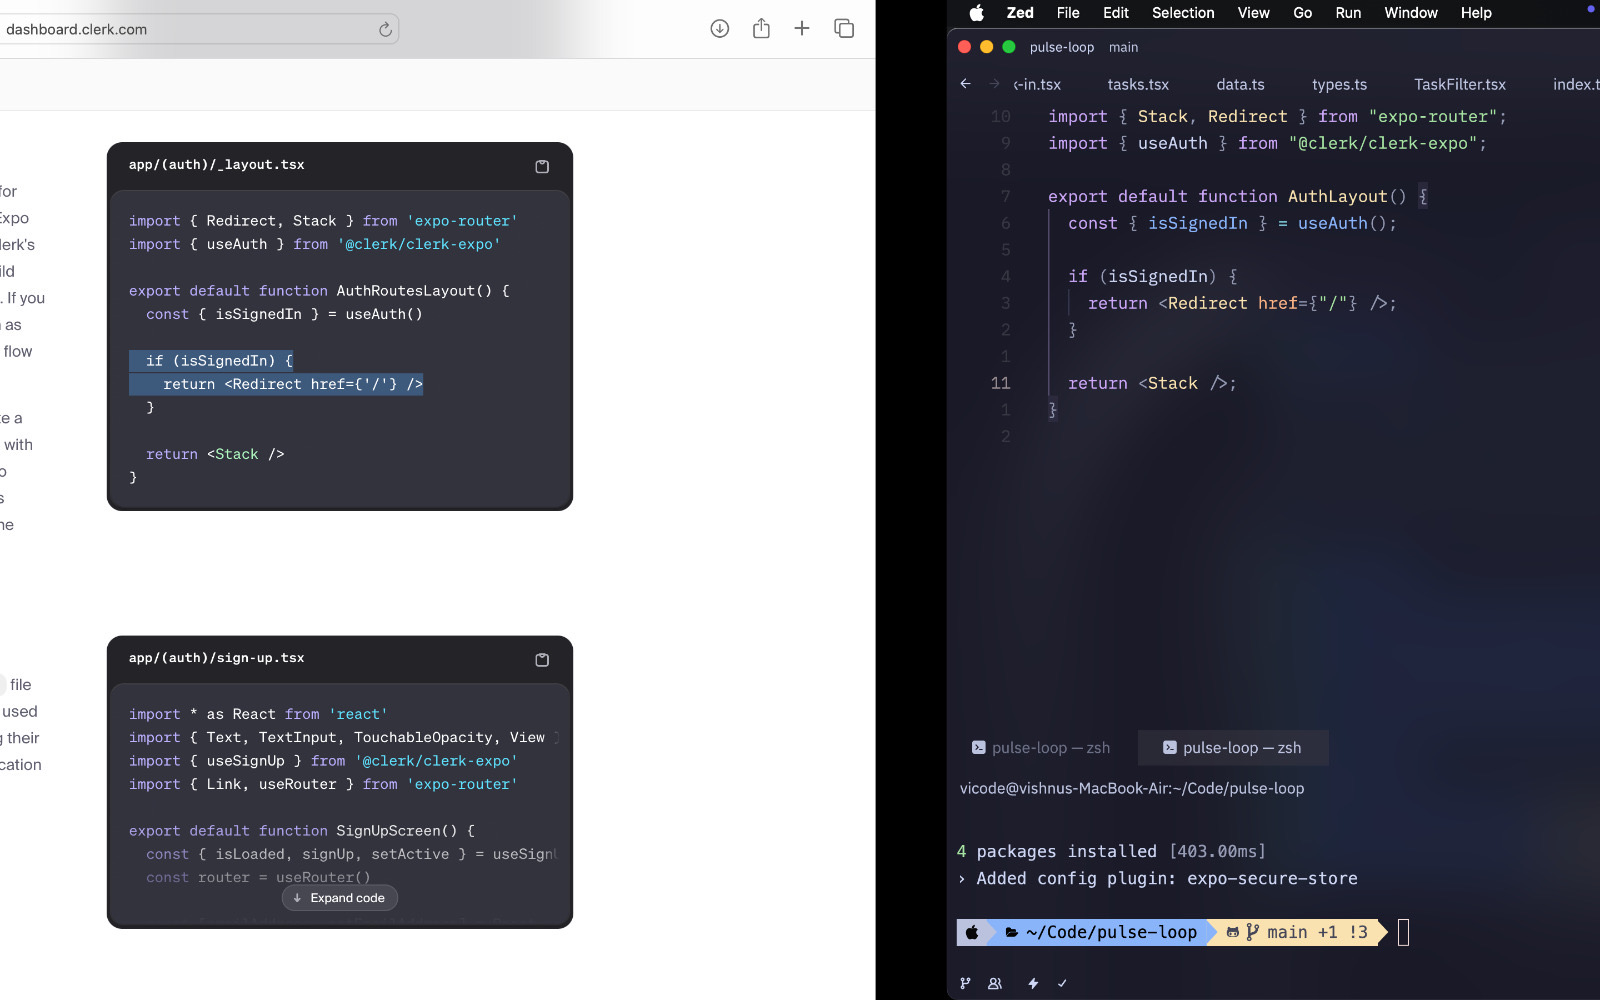Show Safari tab overview
Screen dimensions: 1600x1000
844,29
